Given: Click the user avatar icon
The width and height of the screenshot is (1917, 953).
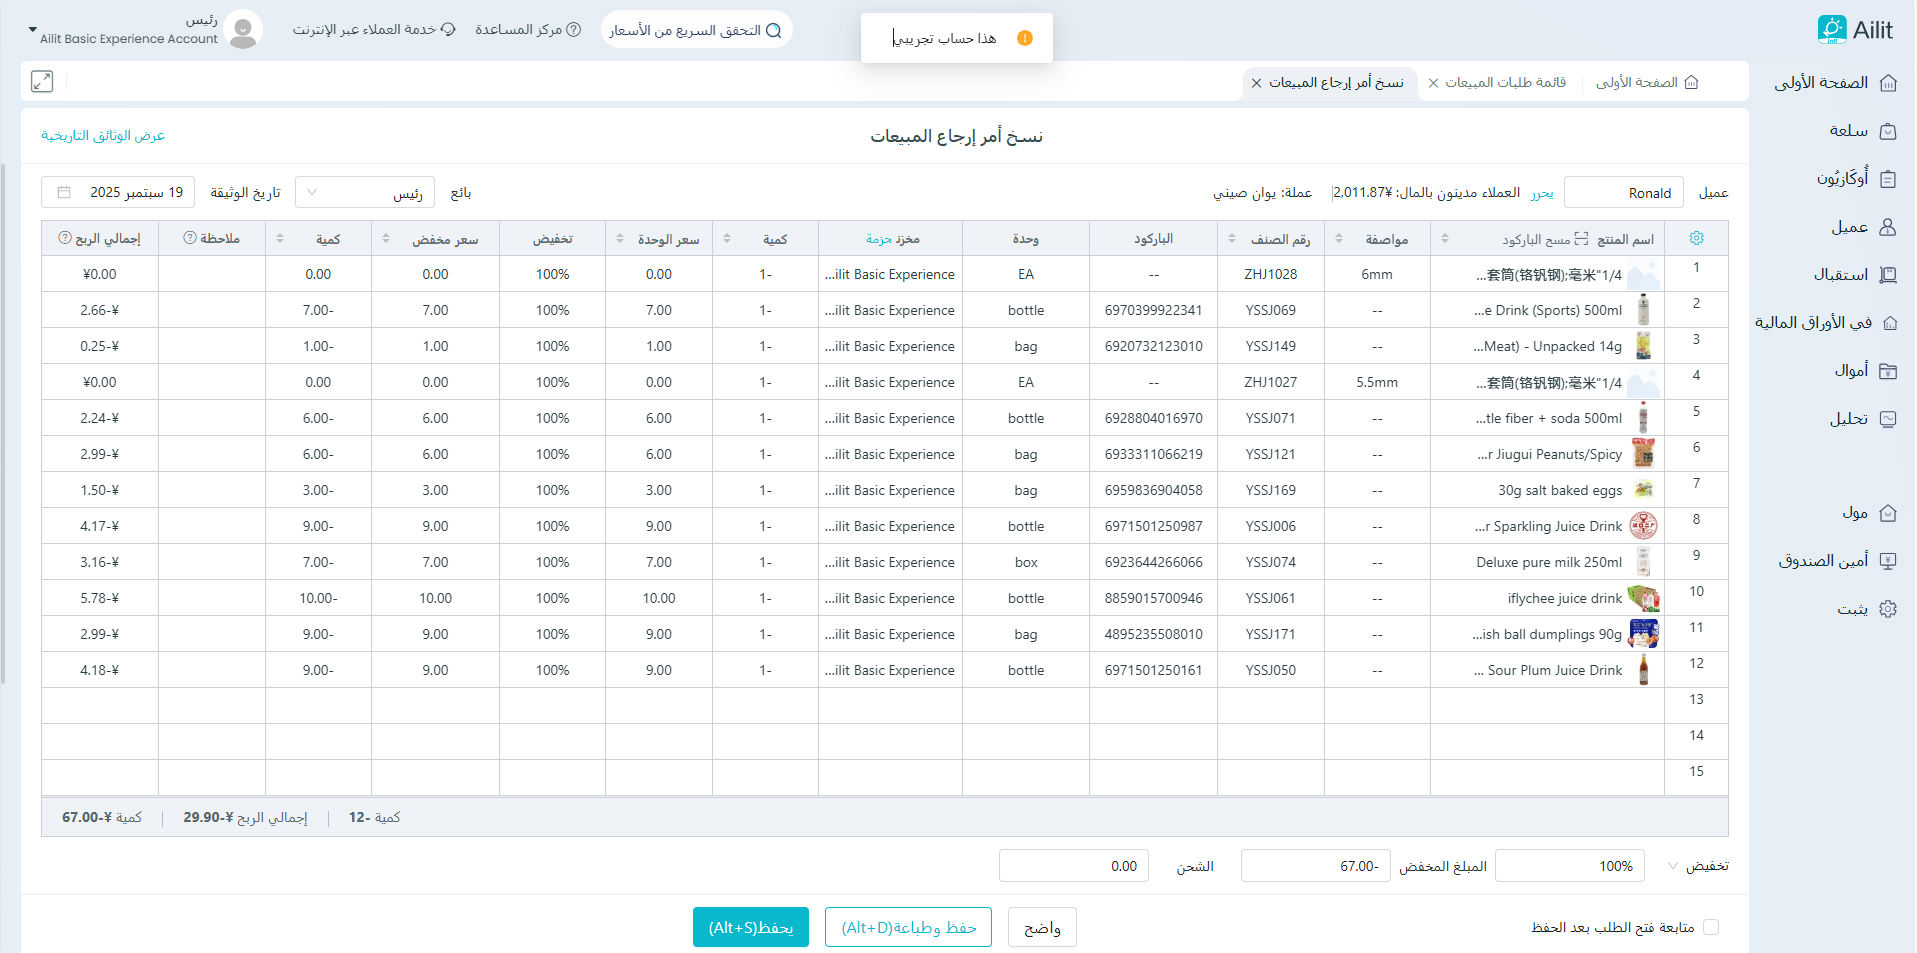Looking at the screenshot, I should coord(243,30).
